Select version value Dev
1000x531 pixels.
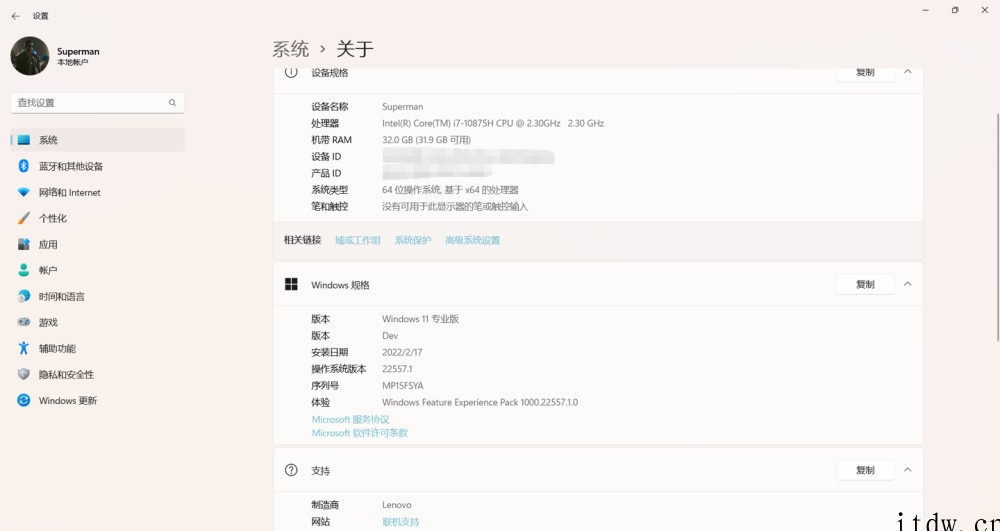[390, 336]
